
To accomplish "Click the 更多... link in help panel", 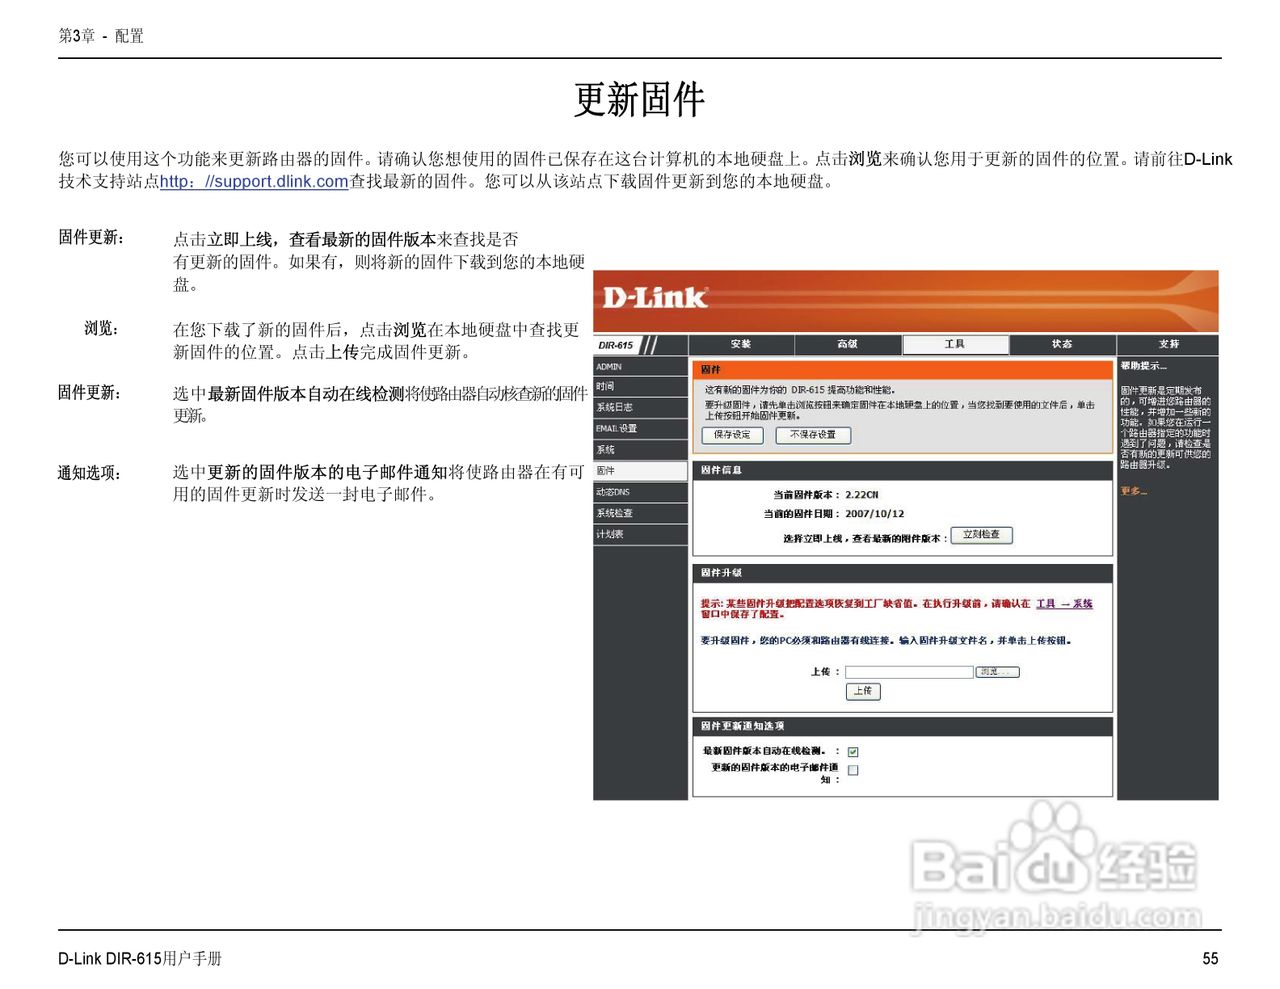I will [x=1133, y=491].
